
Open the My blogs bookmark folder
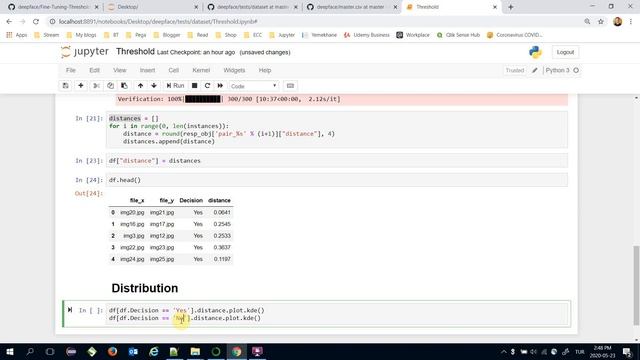pyautogui.click(x=81, y=35)
